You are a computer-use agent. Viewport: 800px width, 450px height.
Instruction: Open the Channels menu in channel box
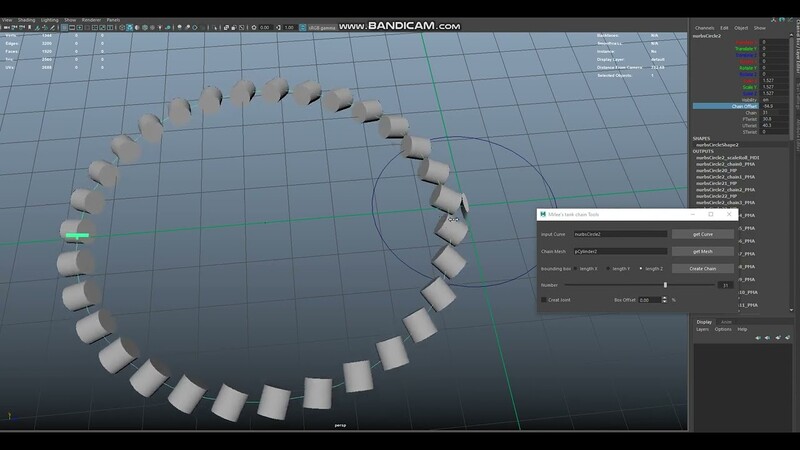(704, 28)
